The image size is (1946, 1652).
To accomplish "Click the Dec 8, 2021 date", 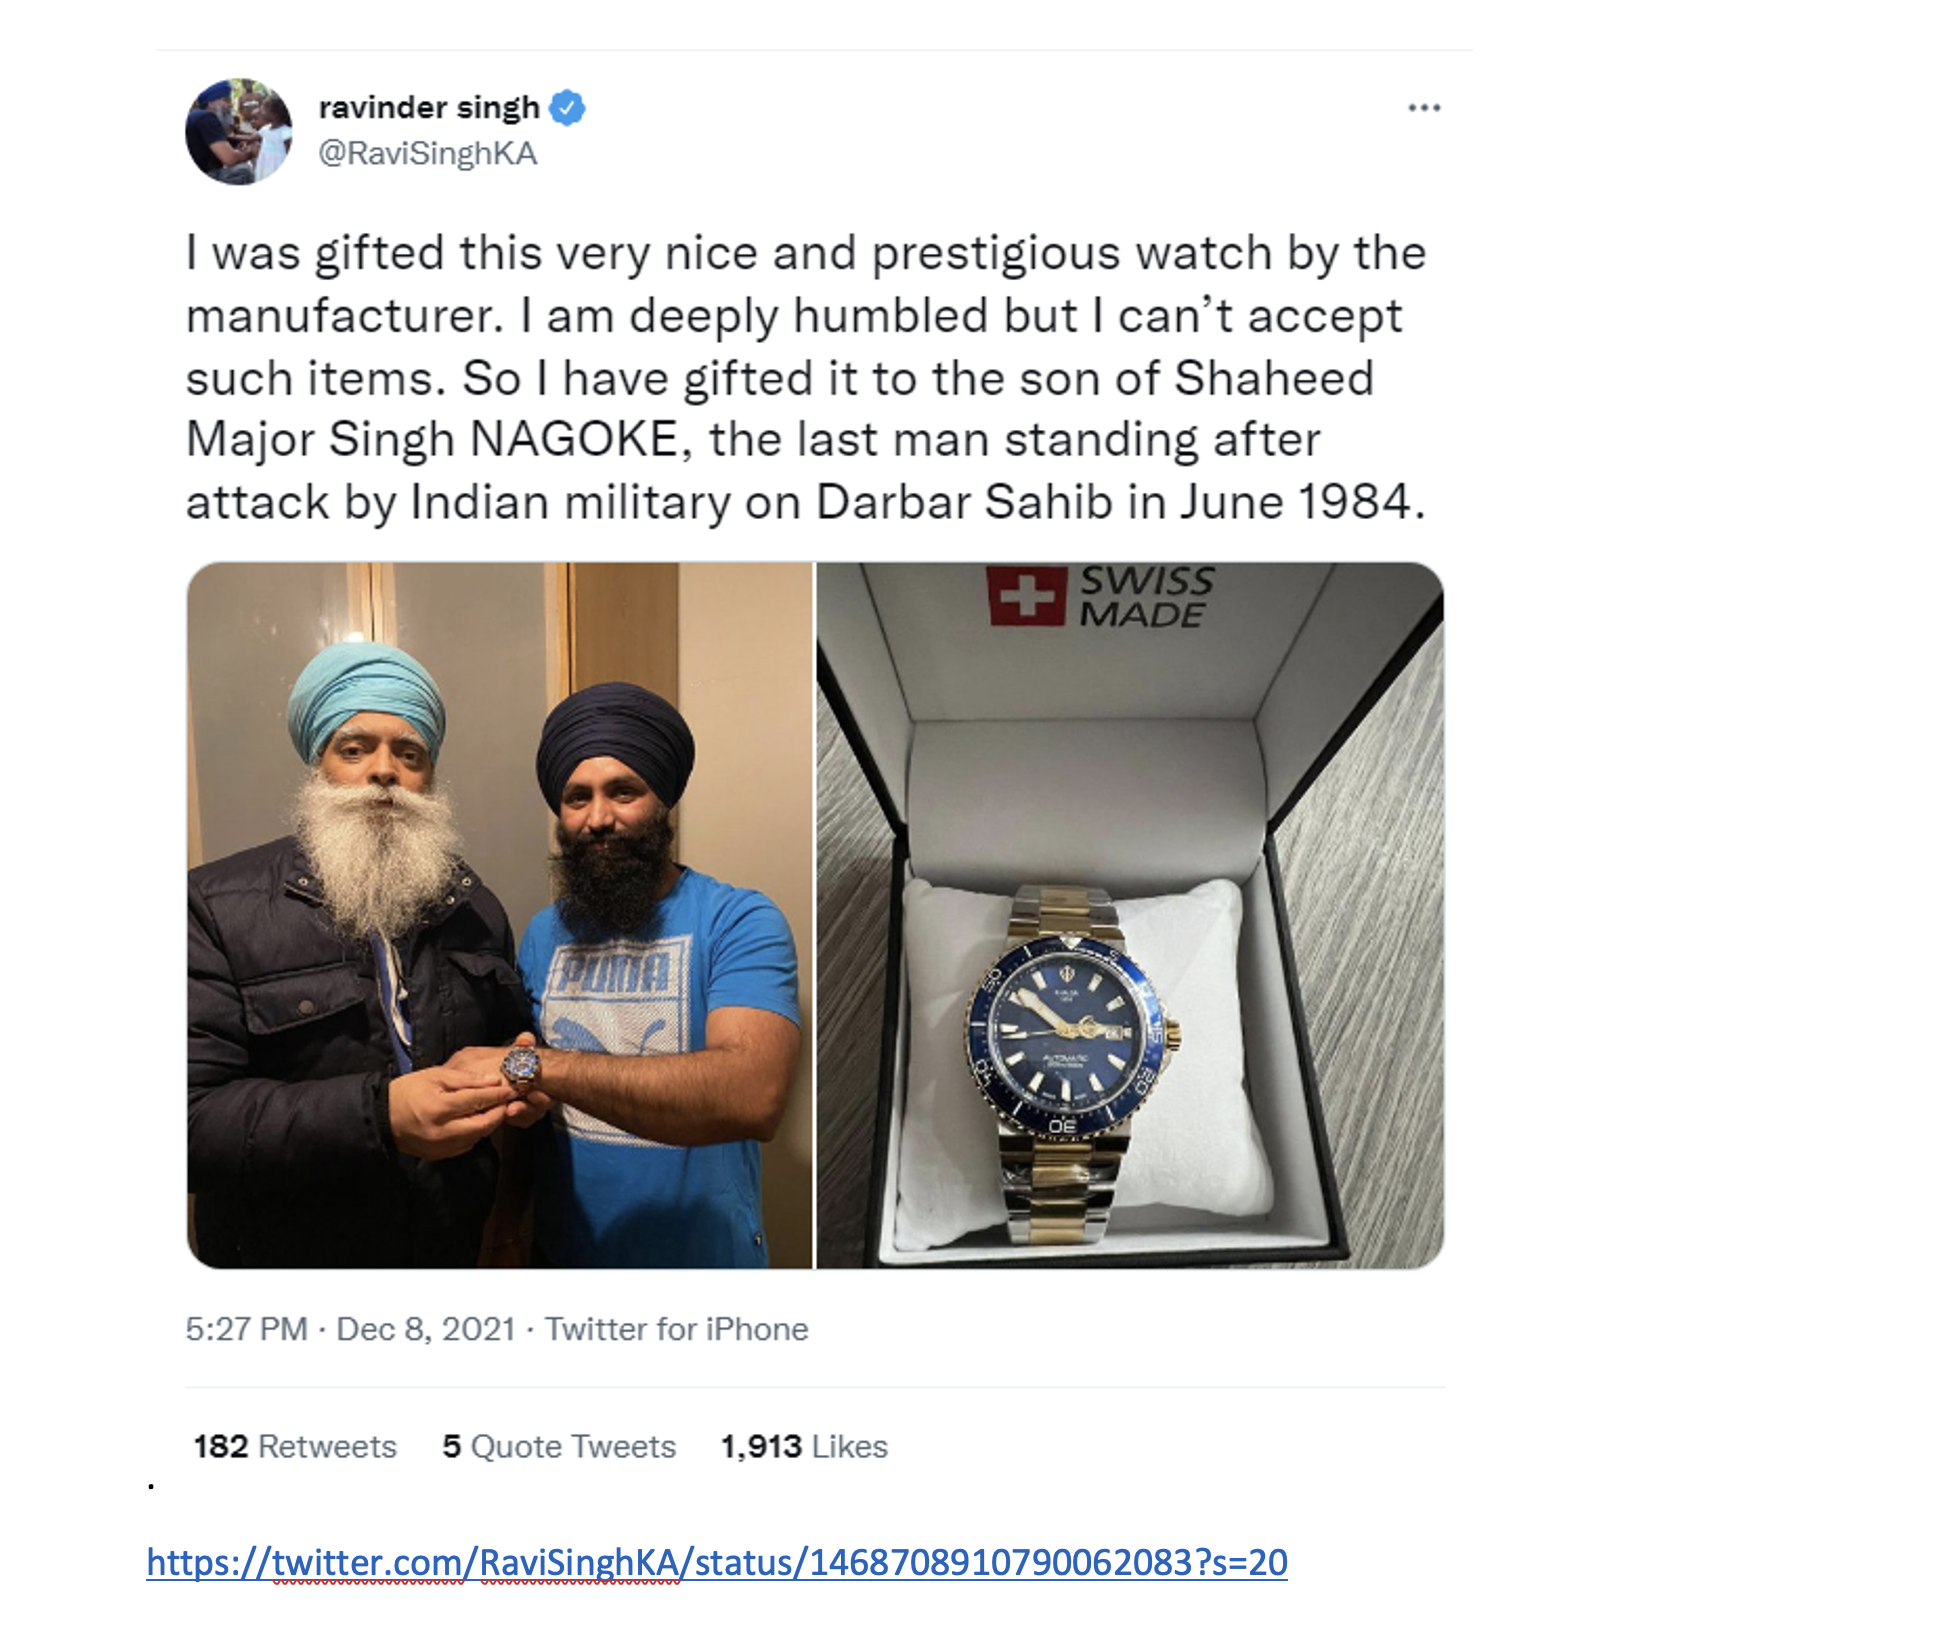I will point(426,1329).
